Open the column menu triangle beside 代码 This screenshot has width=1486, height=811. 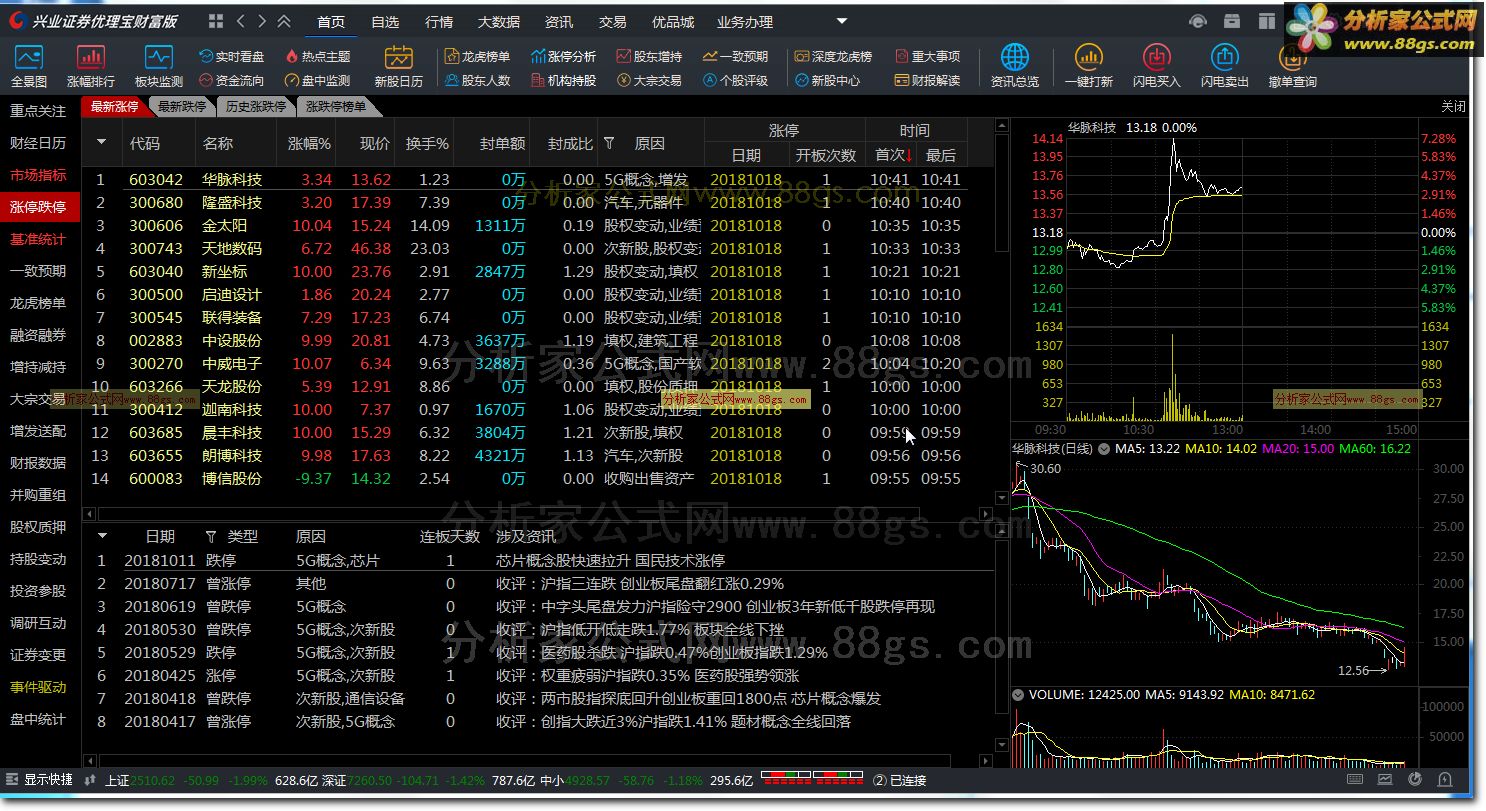pos(100,143)
